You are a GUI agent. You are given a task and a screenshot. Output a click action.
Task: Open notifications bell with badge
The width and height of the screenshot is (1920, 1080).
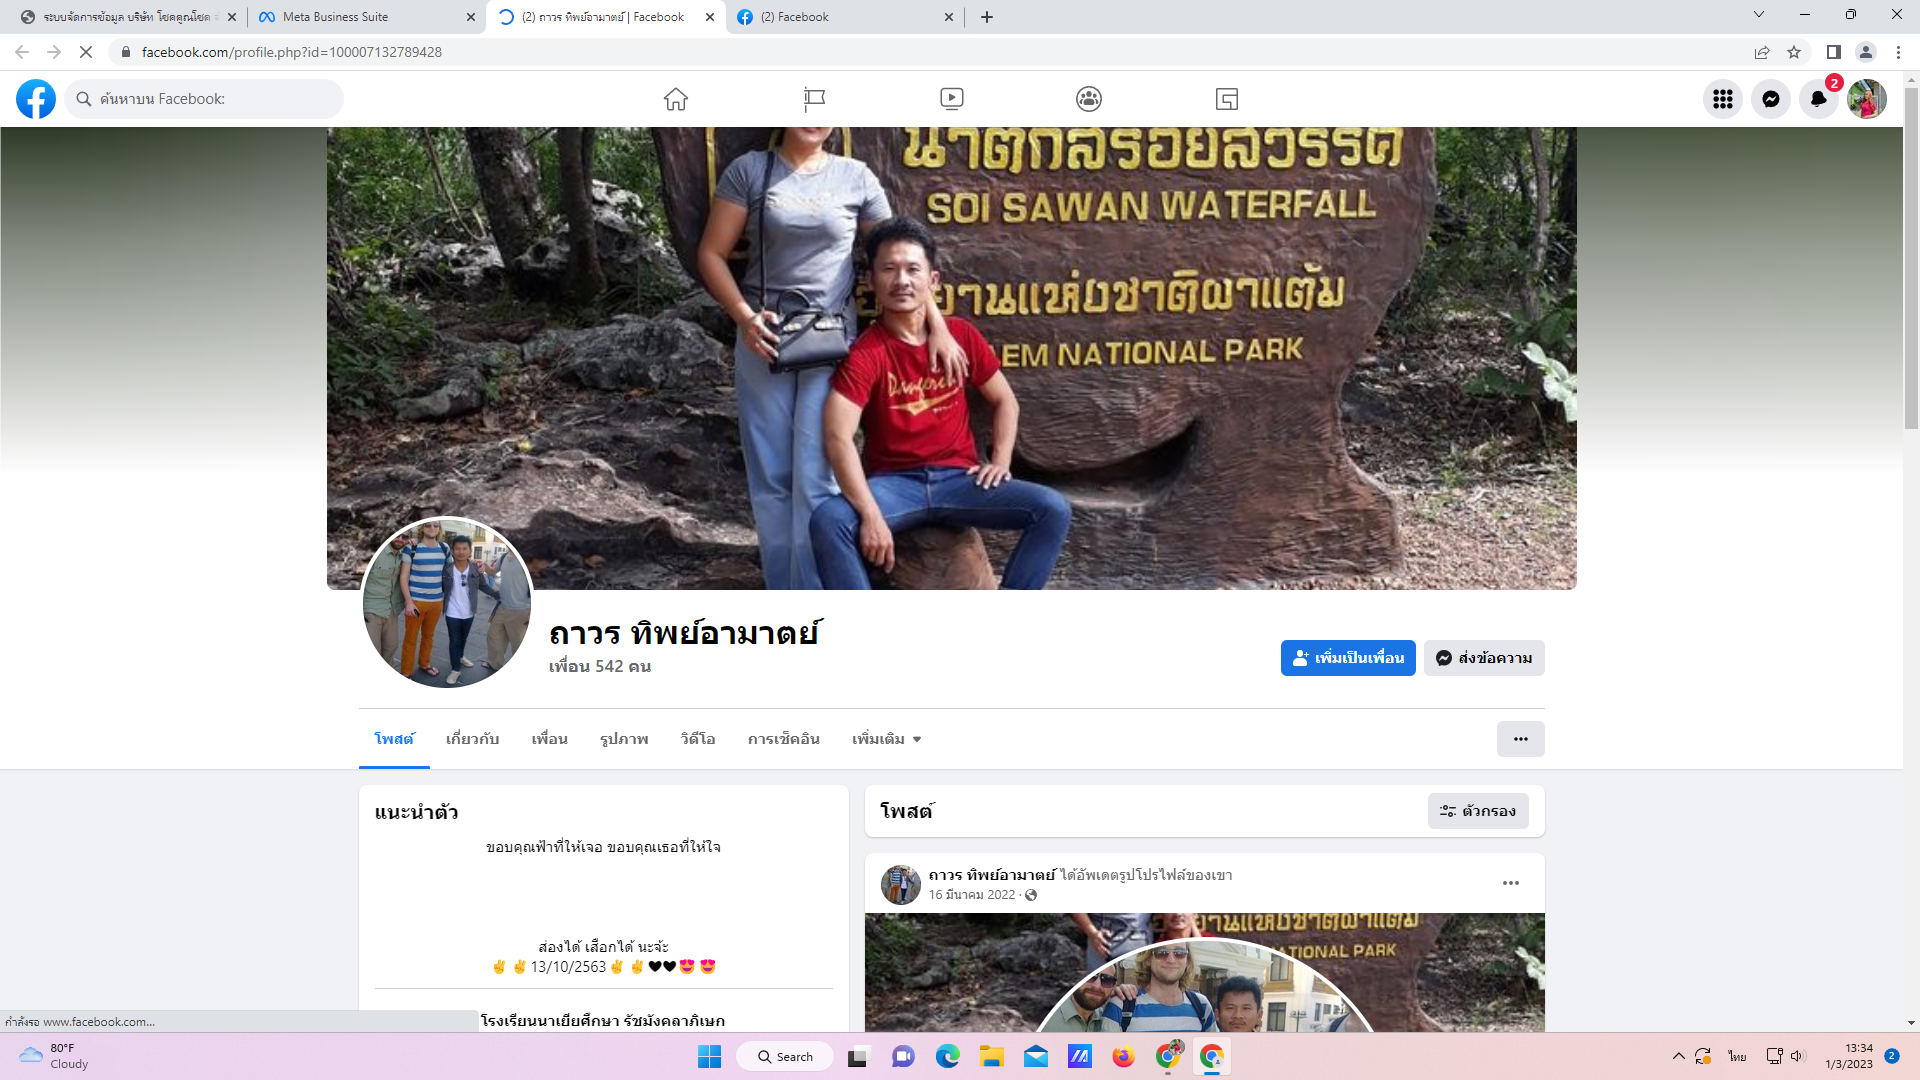point(1818,99)
